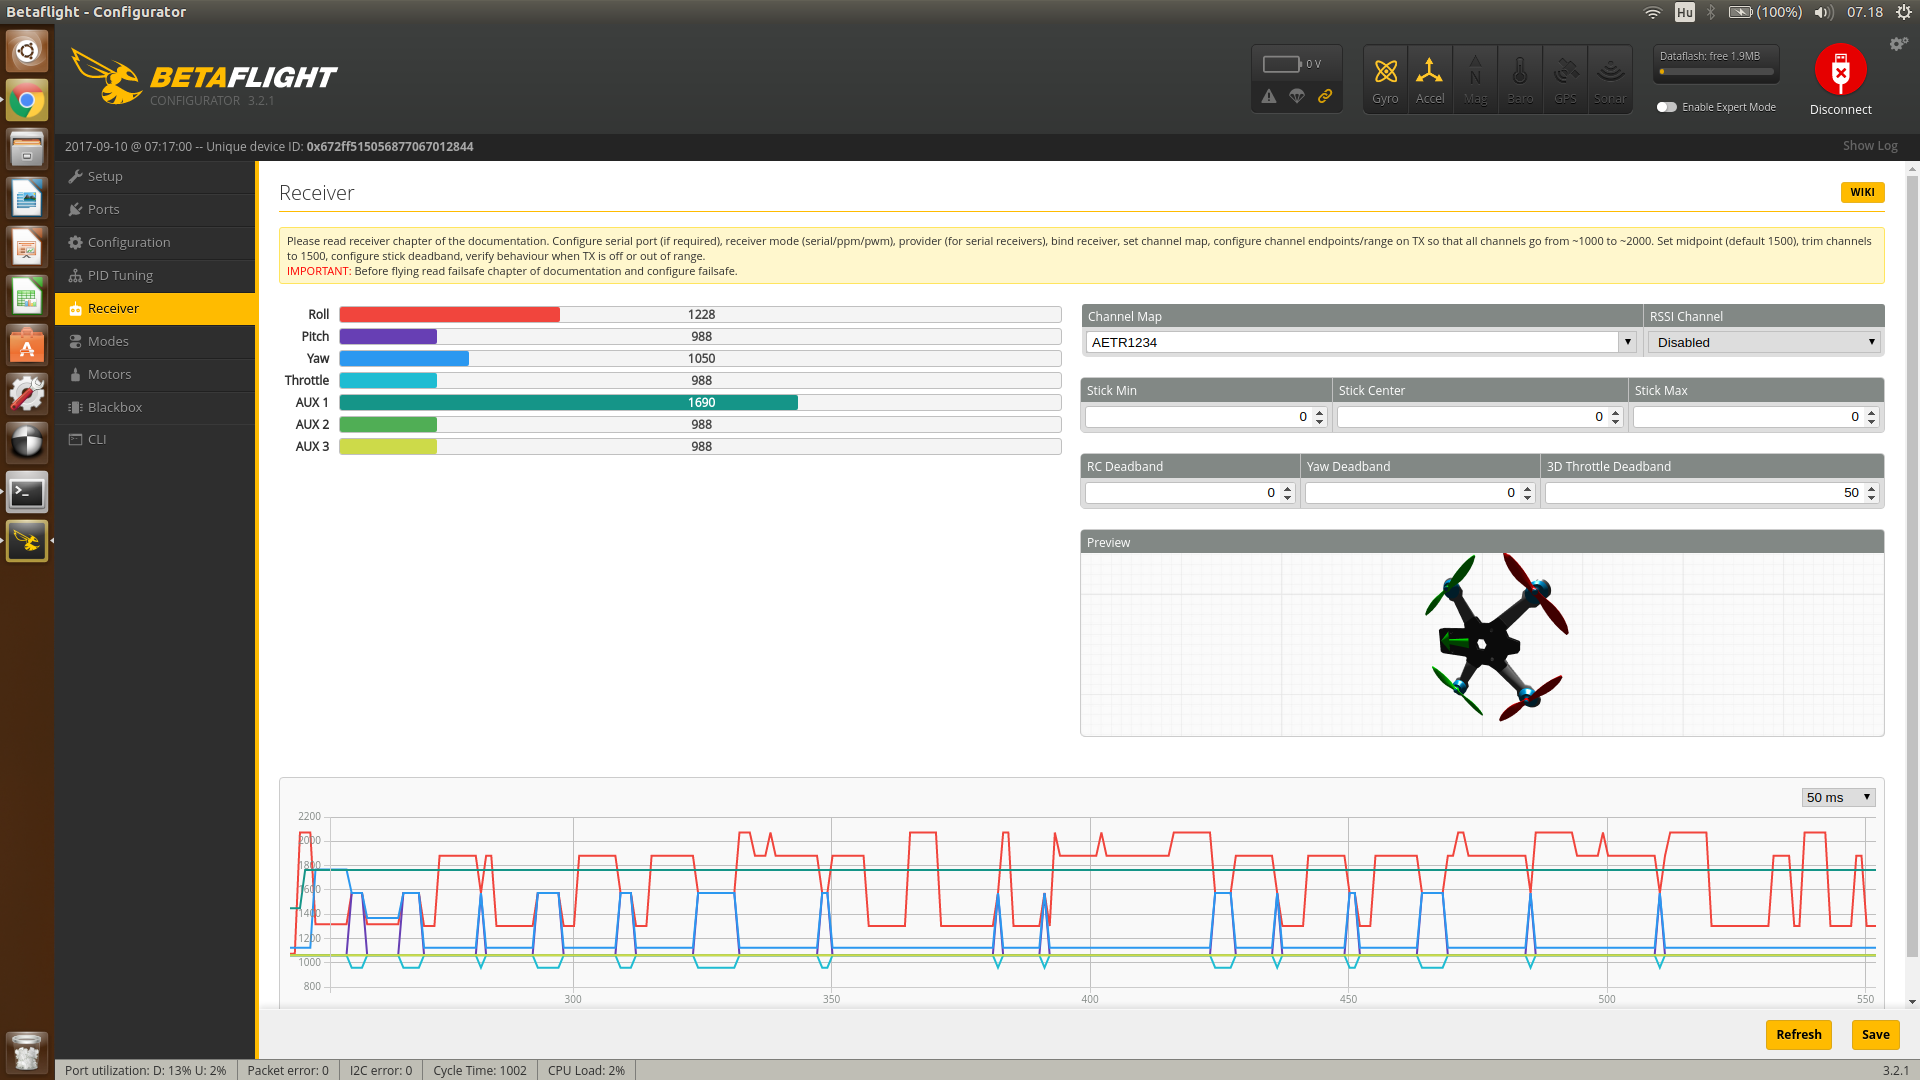Click the Dataflash free space indicator
This screenshot has height=1080, width=1920.
1716,64
